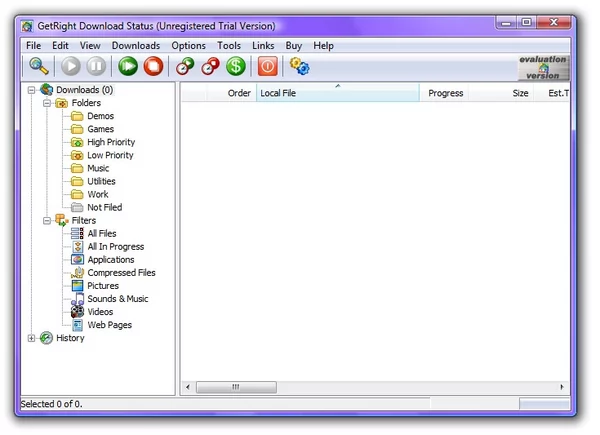Click the All Files filter icon
Screen dimensions: 600x435
(77, 233)
